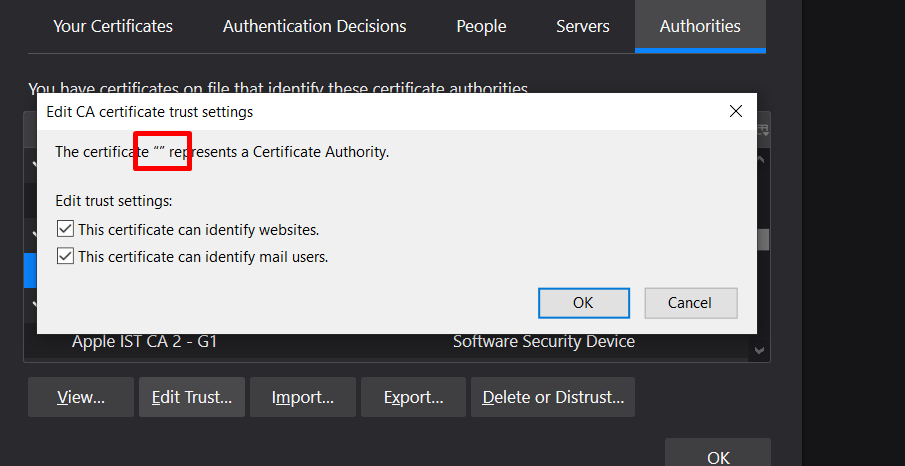Select Apple IST CA 2 - G1 certificate row
The width and height of the screenshot is (905, 466).
[x=143, y=341]
